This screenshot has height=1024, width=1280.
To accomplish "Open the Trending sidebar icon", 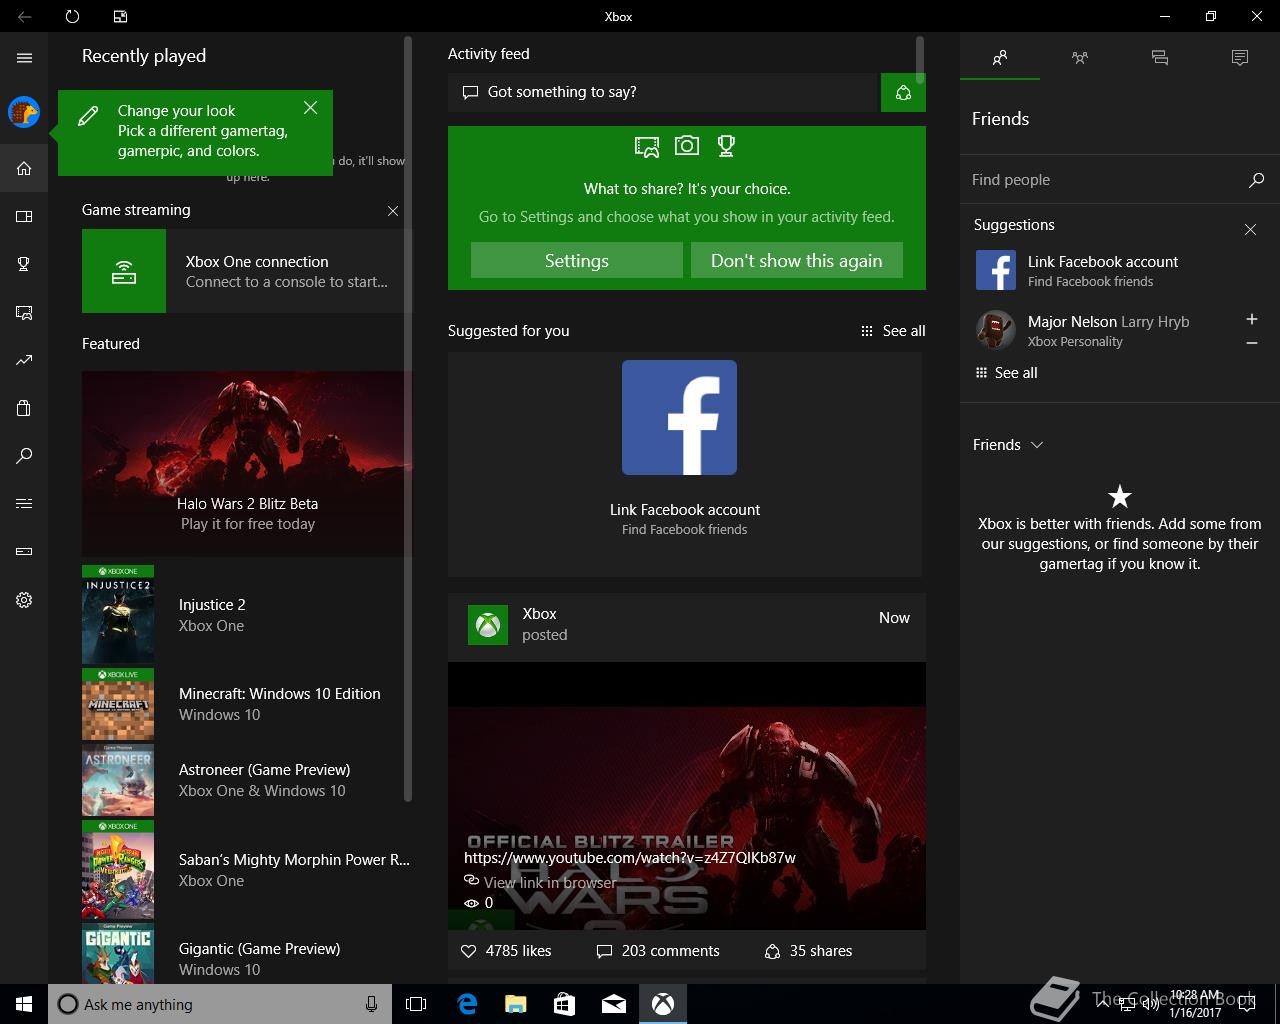I will tap(24, 360).
